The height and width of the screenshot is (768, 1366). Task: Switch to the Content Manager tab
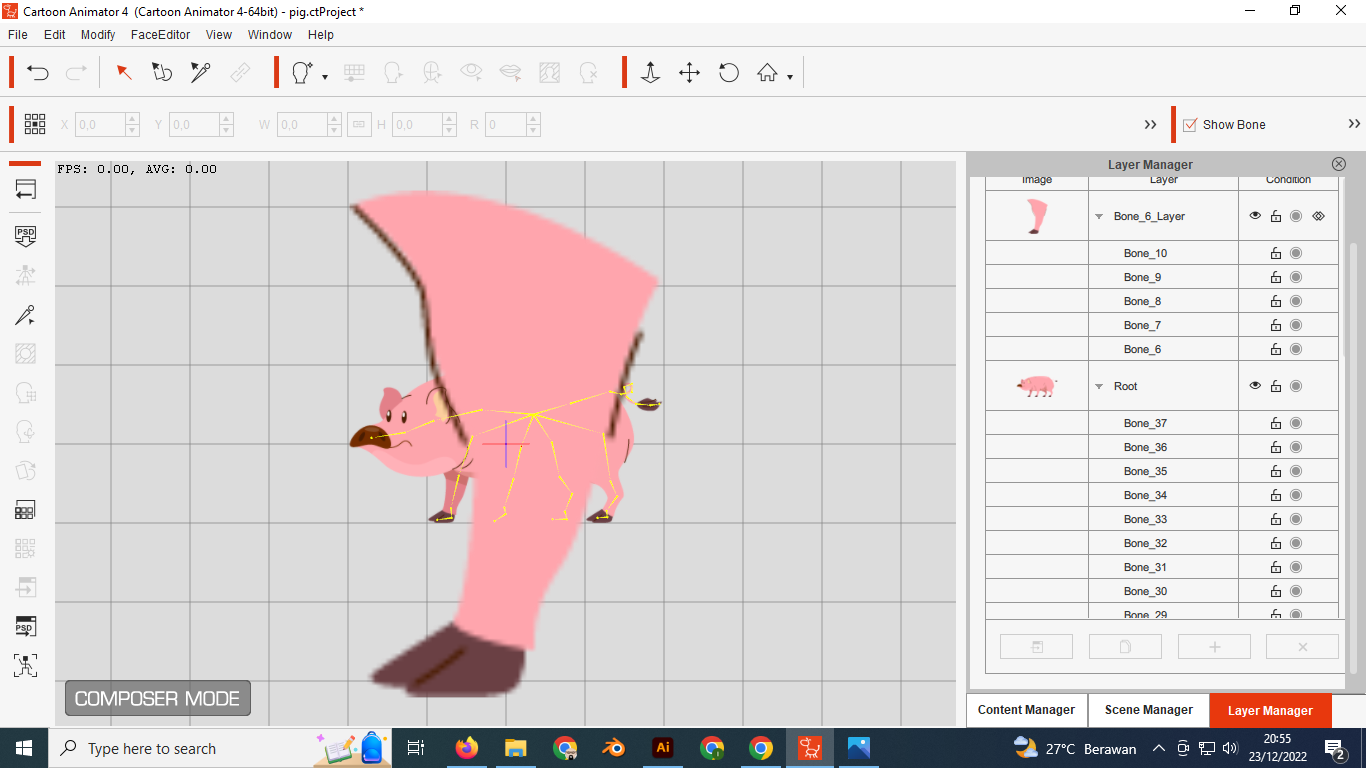pos(1026,710)
